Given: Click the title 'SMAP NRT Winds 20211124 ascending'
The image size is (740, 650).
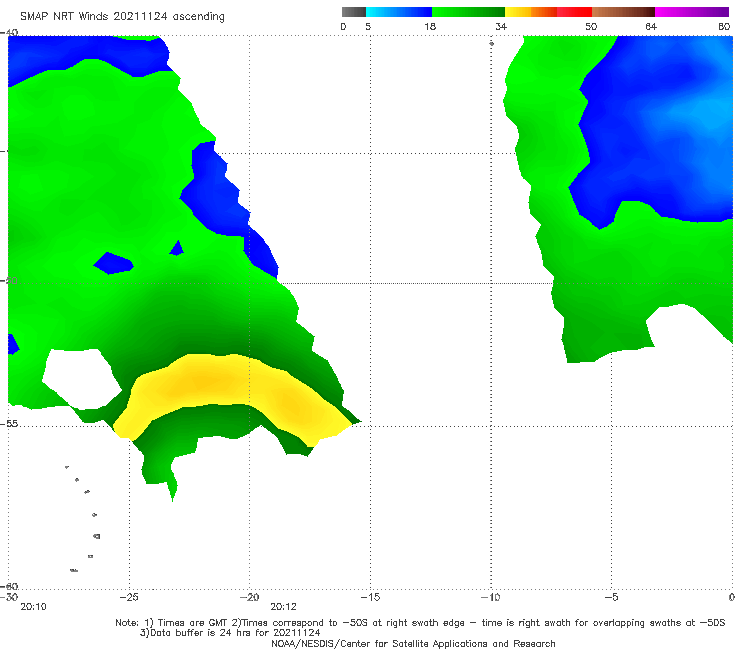Looking at the screenshot, I should [122, 16].
